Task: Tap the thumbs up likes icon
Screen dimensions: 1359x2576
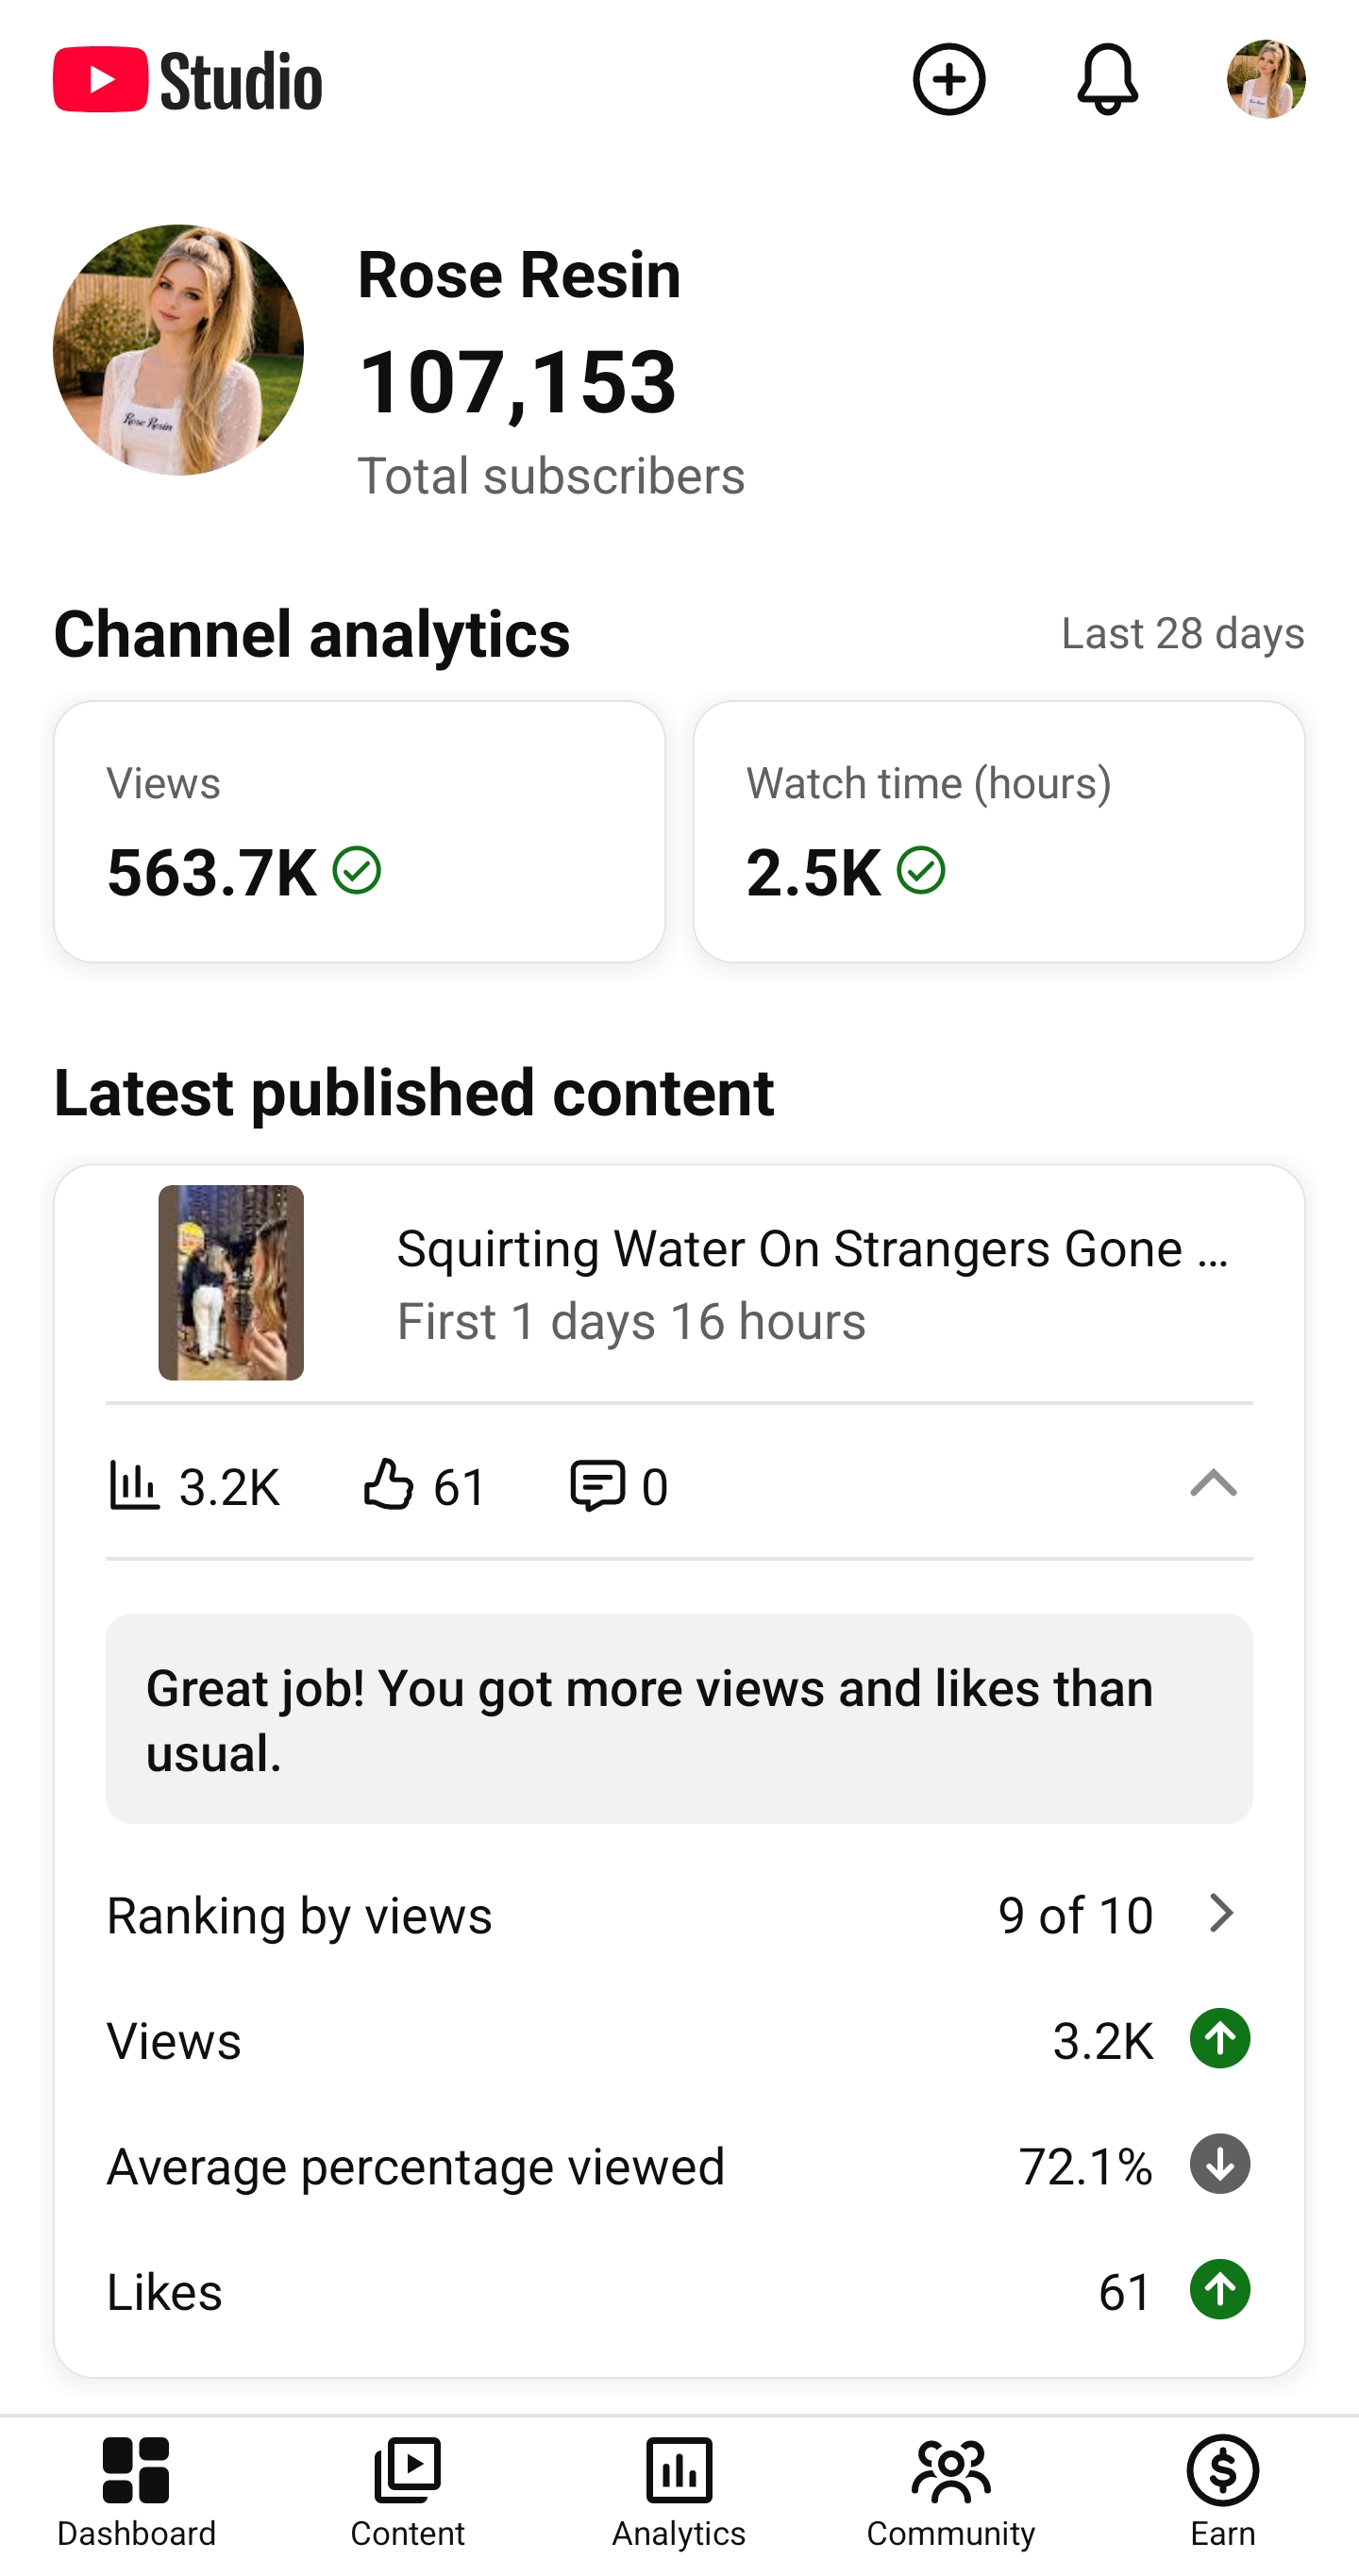Action: pyautogui.click(x=388, y=1484)
